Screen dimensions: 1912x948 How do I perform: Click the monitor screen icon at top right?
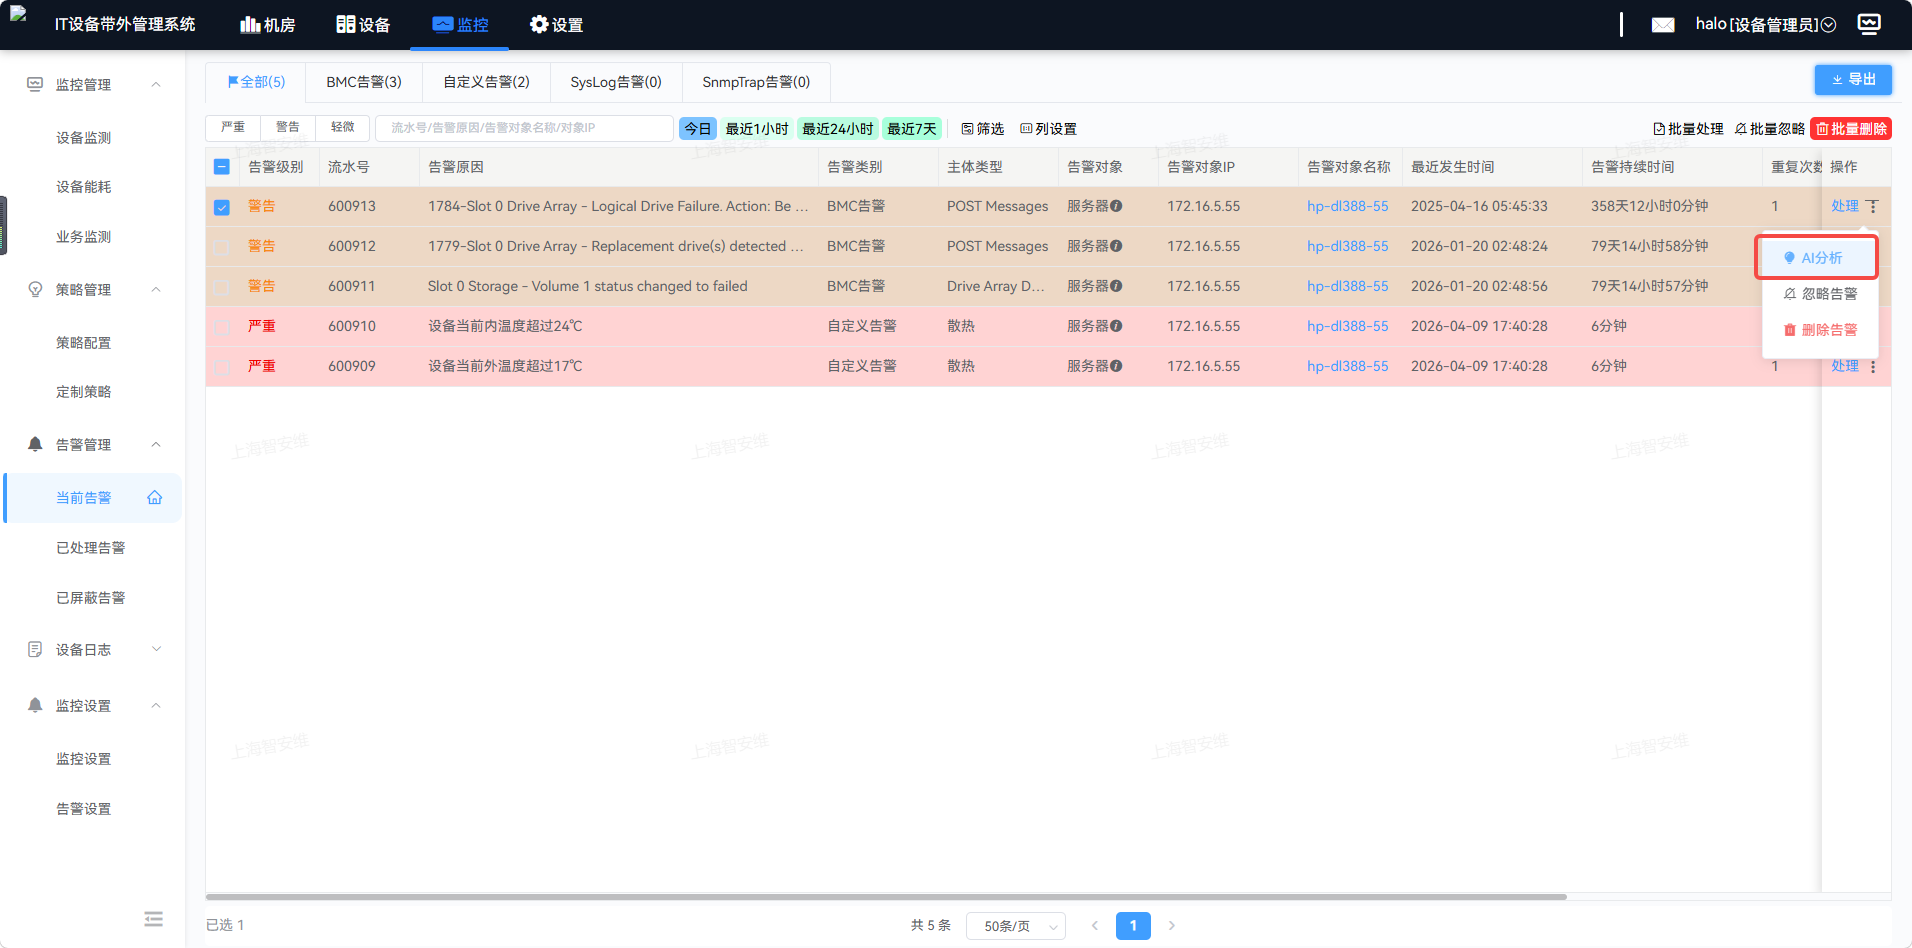[1869, 24]
